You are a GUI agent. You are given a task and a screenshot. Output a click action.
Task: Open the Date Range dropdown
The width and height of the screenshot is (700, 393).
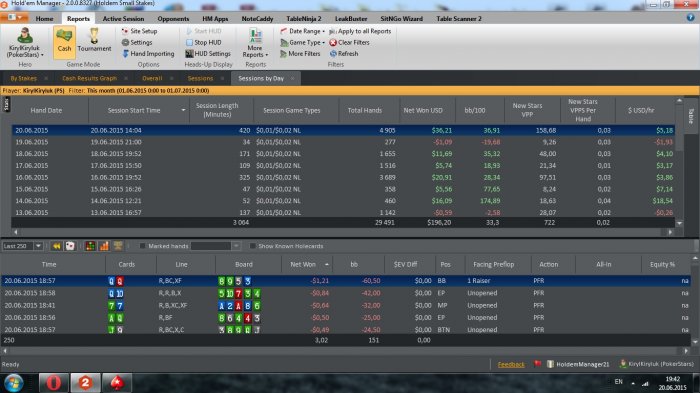pos(302,31)
